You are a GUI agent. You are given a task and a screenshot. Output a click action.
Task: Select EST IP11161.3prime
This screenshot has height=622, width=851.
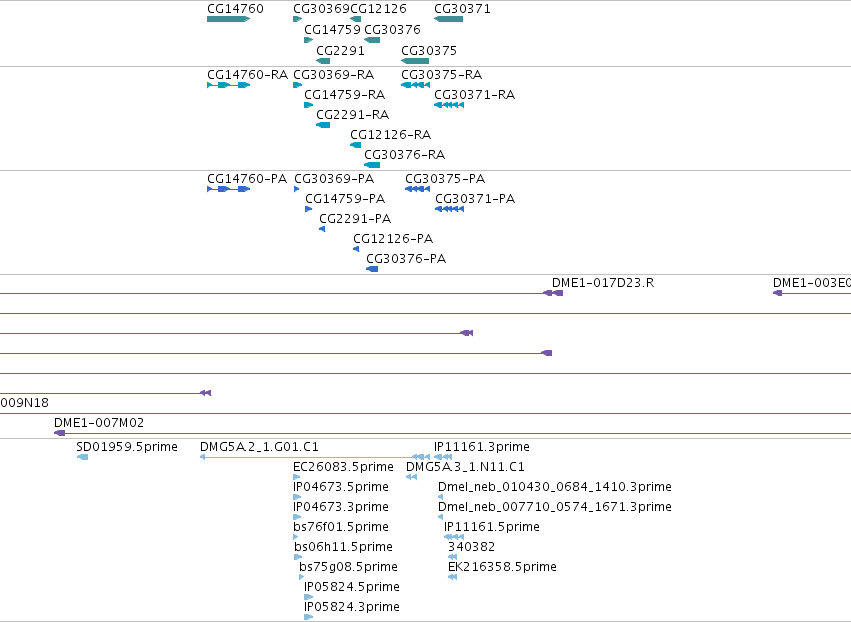point(481,447)
